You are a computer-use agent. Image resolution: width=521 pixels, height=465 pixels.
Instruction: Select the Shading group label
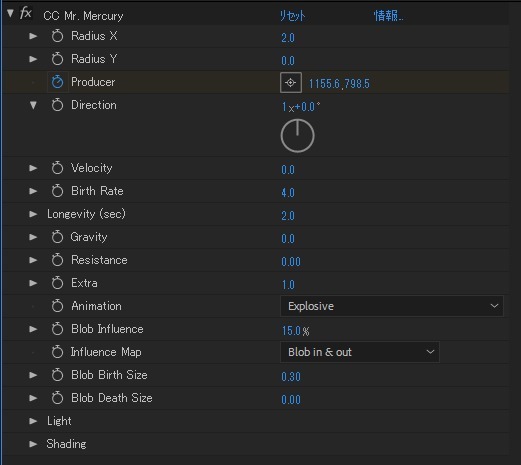point(66,444)
